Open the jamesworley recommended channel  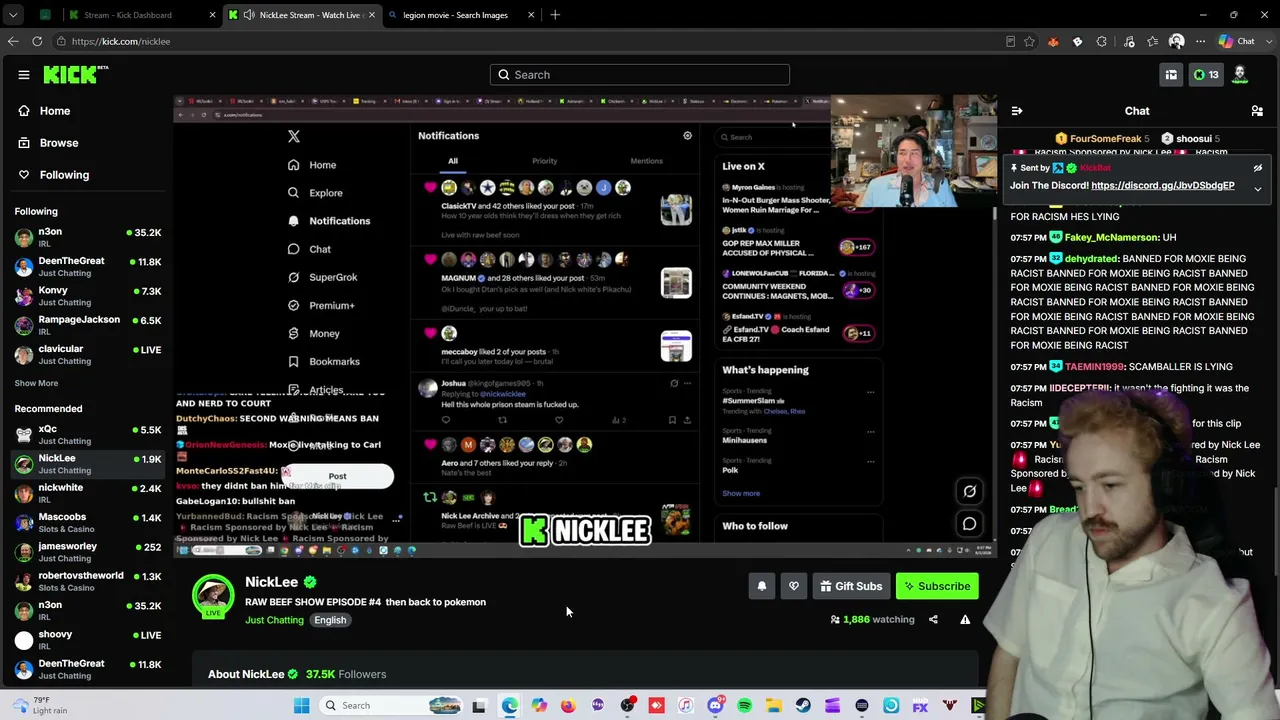point(87,551)
